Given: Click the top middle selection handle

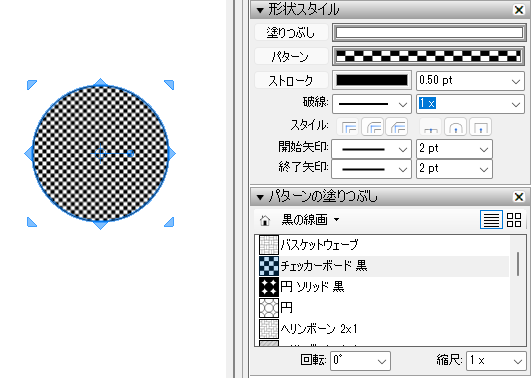Looking at the screenshot, I should 101,82.
